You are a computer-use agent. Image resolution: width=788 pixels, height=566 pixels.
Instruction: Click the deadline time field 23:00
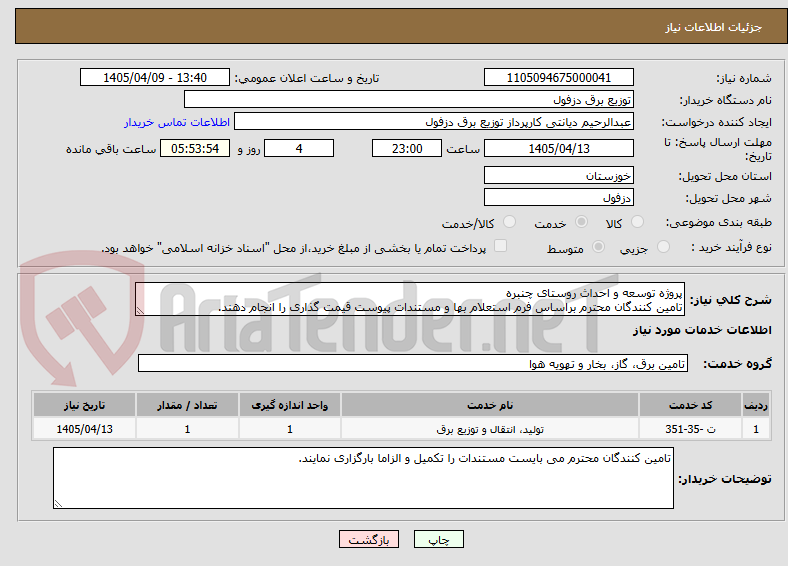[x=407, y=148]
